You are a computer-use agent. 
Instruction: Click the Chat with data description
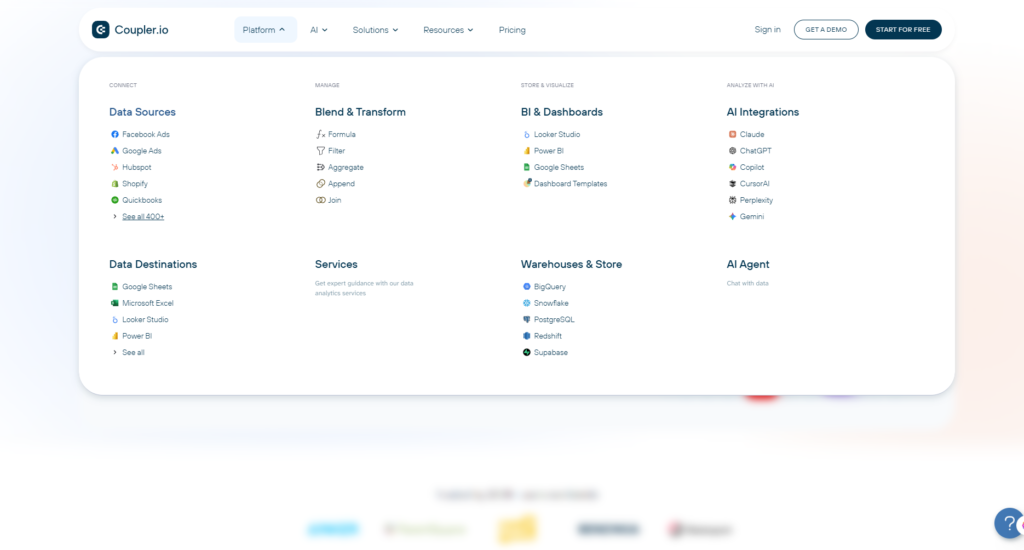point(748,283)
